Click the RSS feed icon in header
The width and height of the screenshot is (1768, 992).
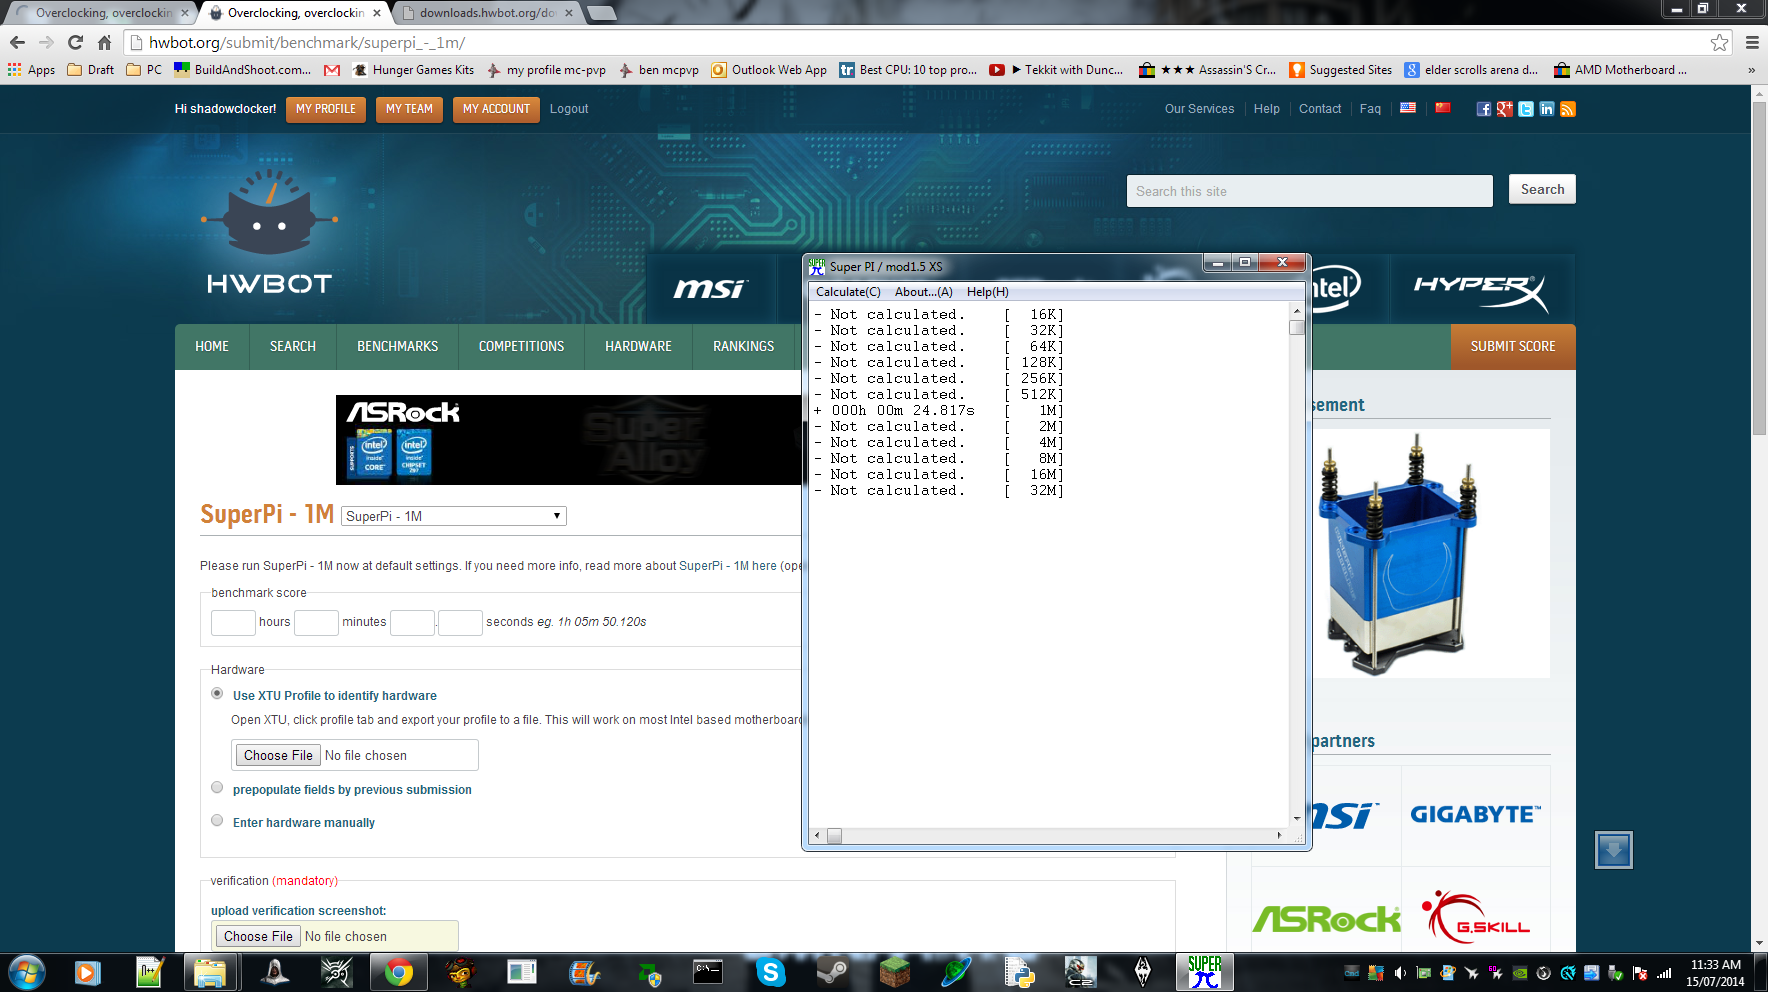[1567, 109]
